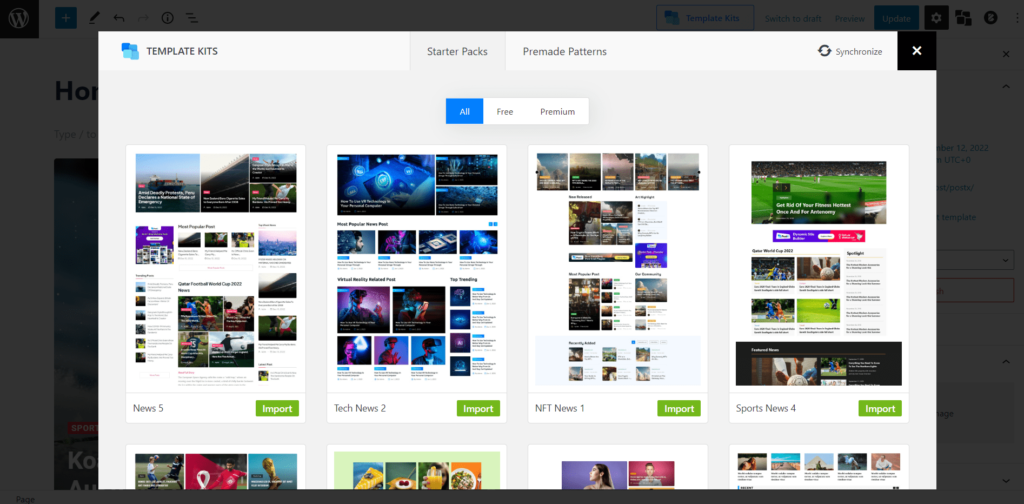1024x504 pixels.
Task: Open the document details info icon
Action: 167,18
